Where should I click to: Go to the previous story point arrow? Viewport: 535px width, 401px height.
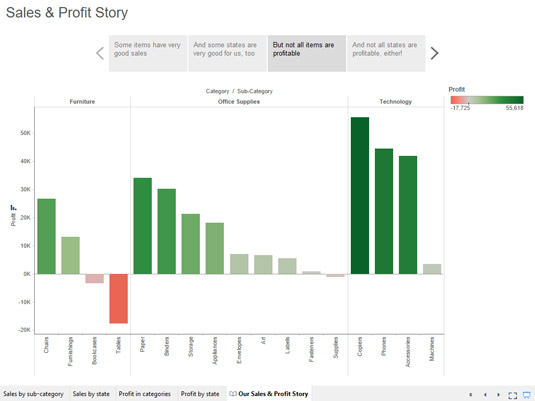pyautogui.click(x=100, y=53)
